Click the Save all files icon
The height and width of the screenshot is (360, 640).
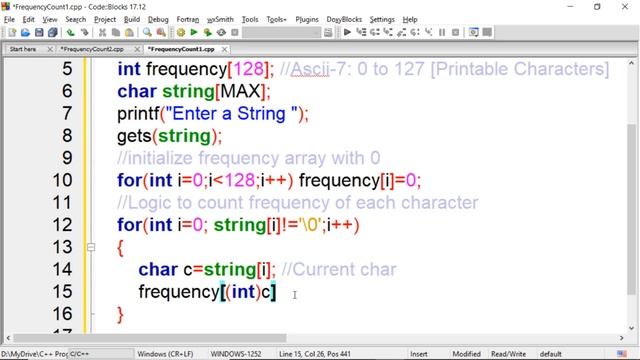(x=53, y=32)
